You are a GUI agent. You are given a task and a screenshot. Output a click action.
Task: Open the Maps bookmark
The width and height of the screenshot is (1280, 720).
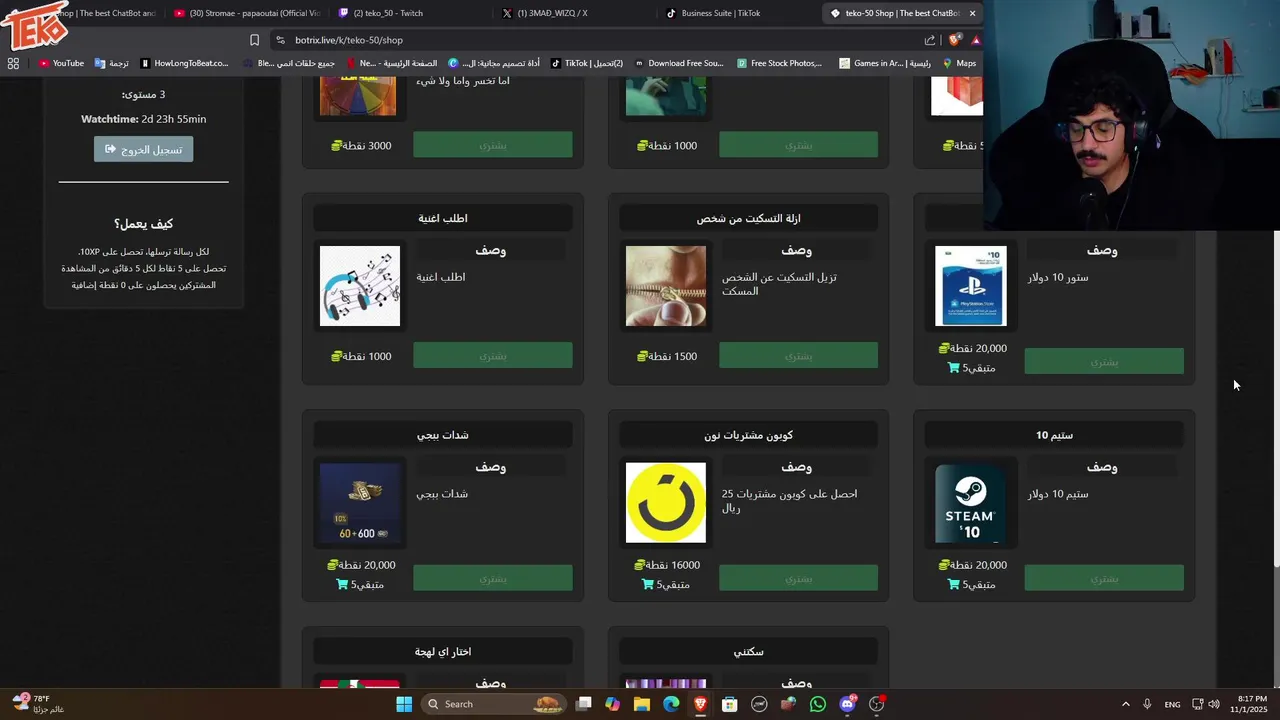(959, 63)
